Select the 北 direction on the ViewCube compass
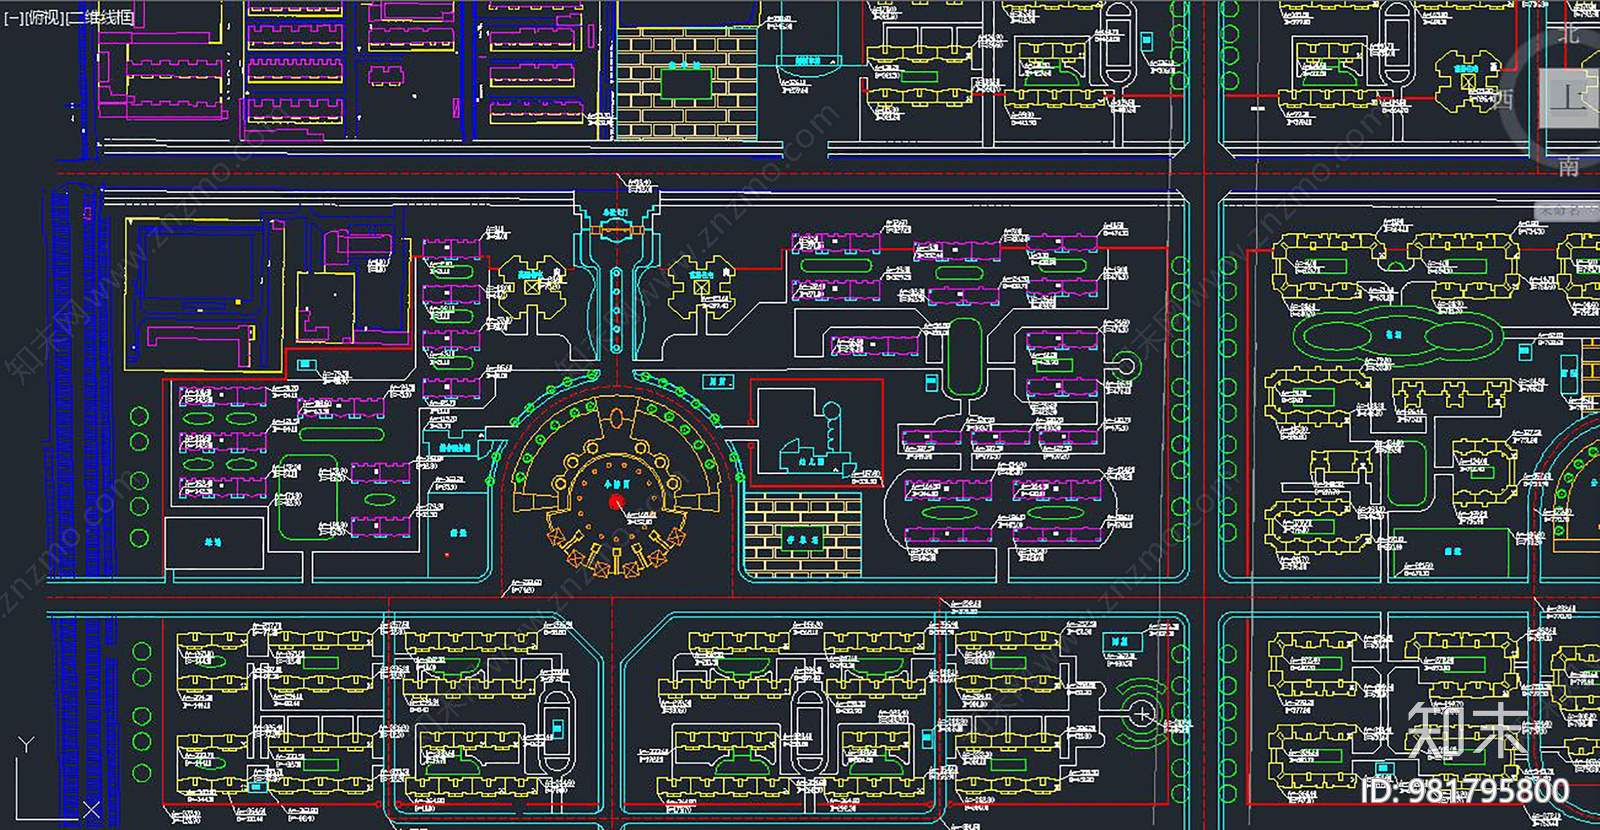This screenshot has width=1600, height=830. 1570,32
